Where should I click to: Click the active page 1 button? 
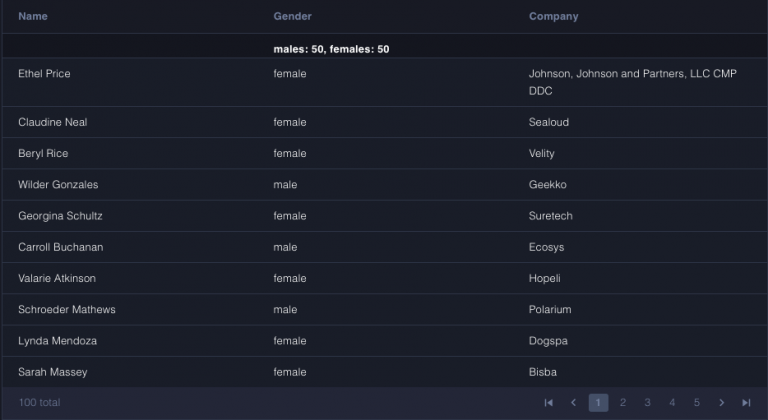click(598, 403)
